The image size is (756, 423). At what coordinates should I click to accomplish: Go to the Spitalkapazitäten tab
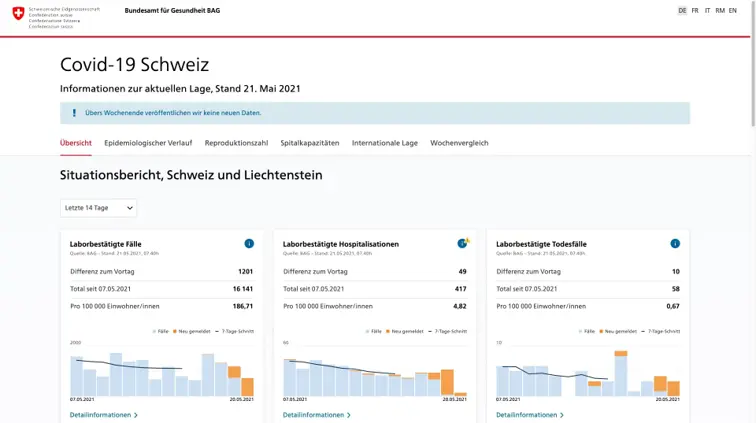[x=309, y=143]
